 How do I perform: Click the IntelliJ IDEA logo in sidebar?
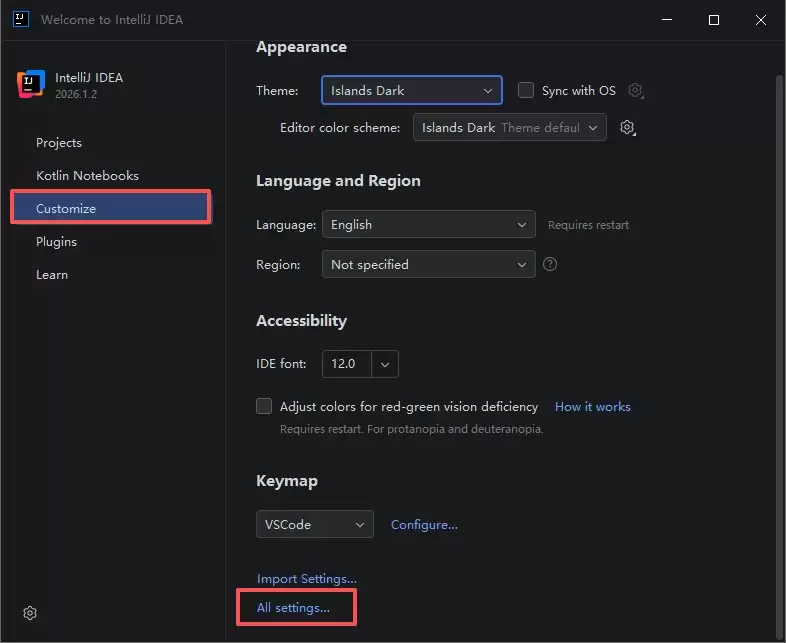[x=31, y=84]
